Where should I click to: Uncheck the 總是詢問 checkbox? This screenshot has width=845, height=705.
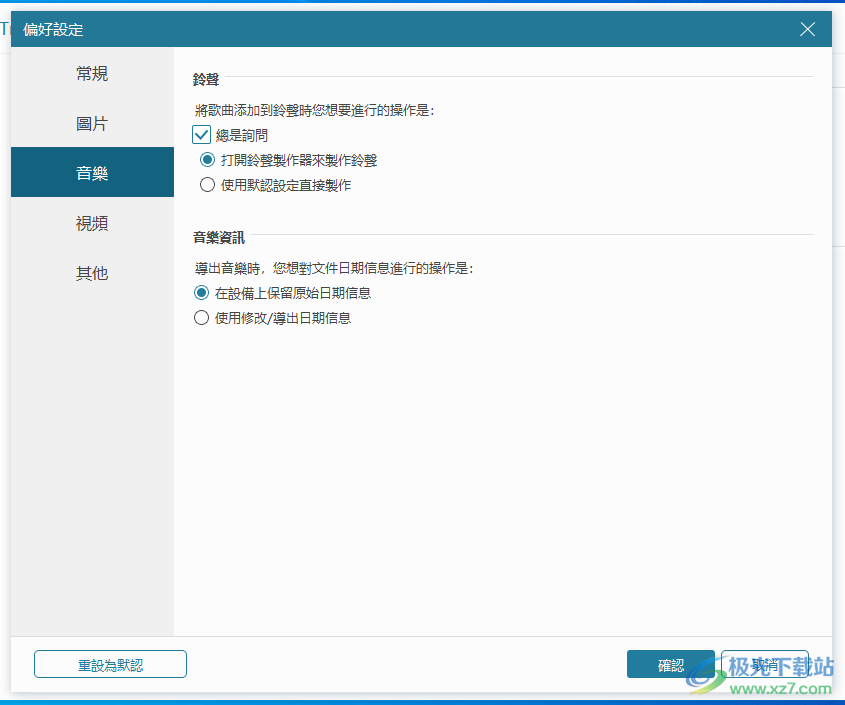click(x=201, y=134)
